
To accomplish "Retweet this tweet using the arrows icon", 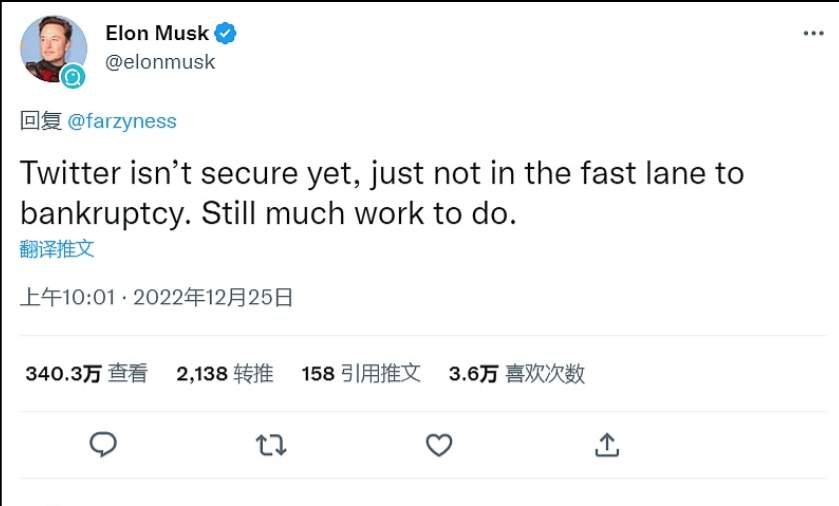I will click(270, 444).
